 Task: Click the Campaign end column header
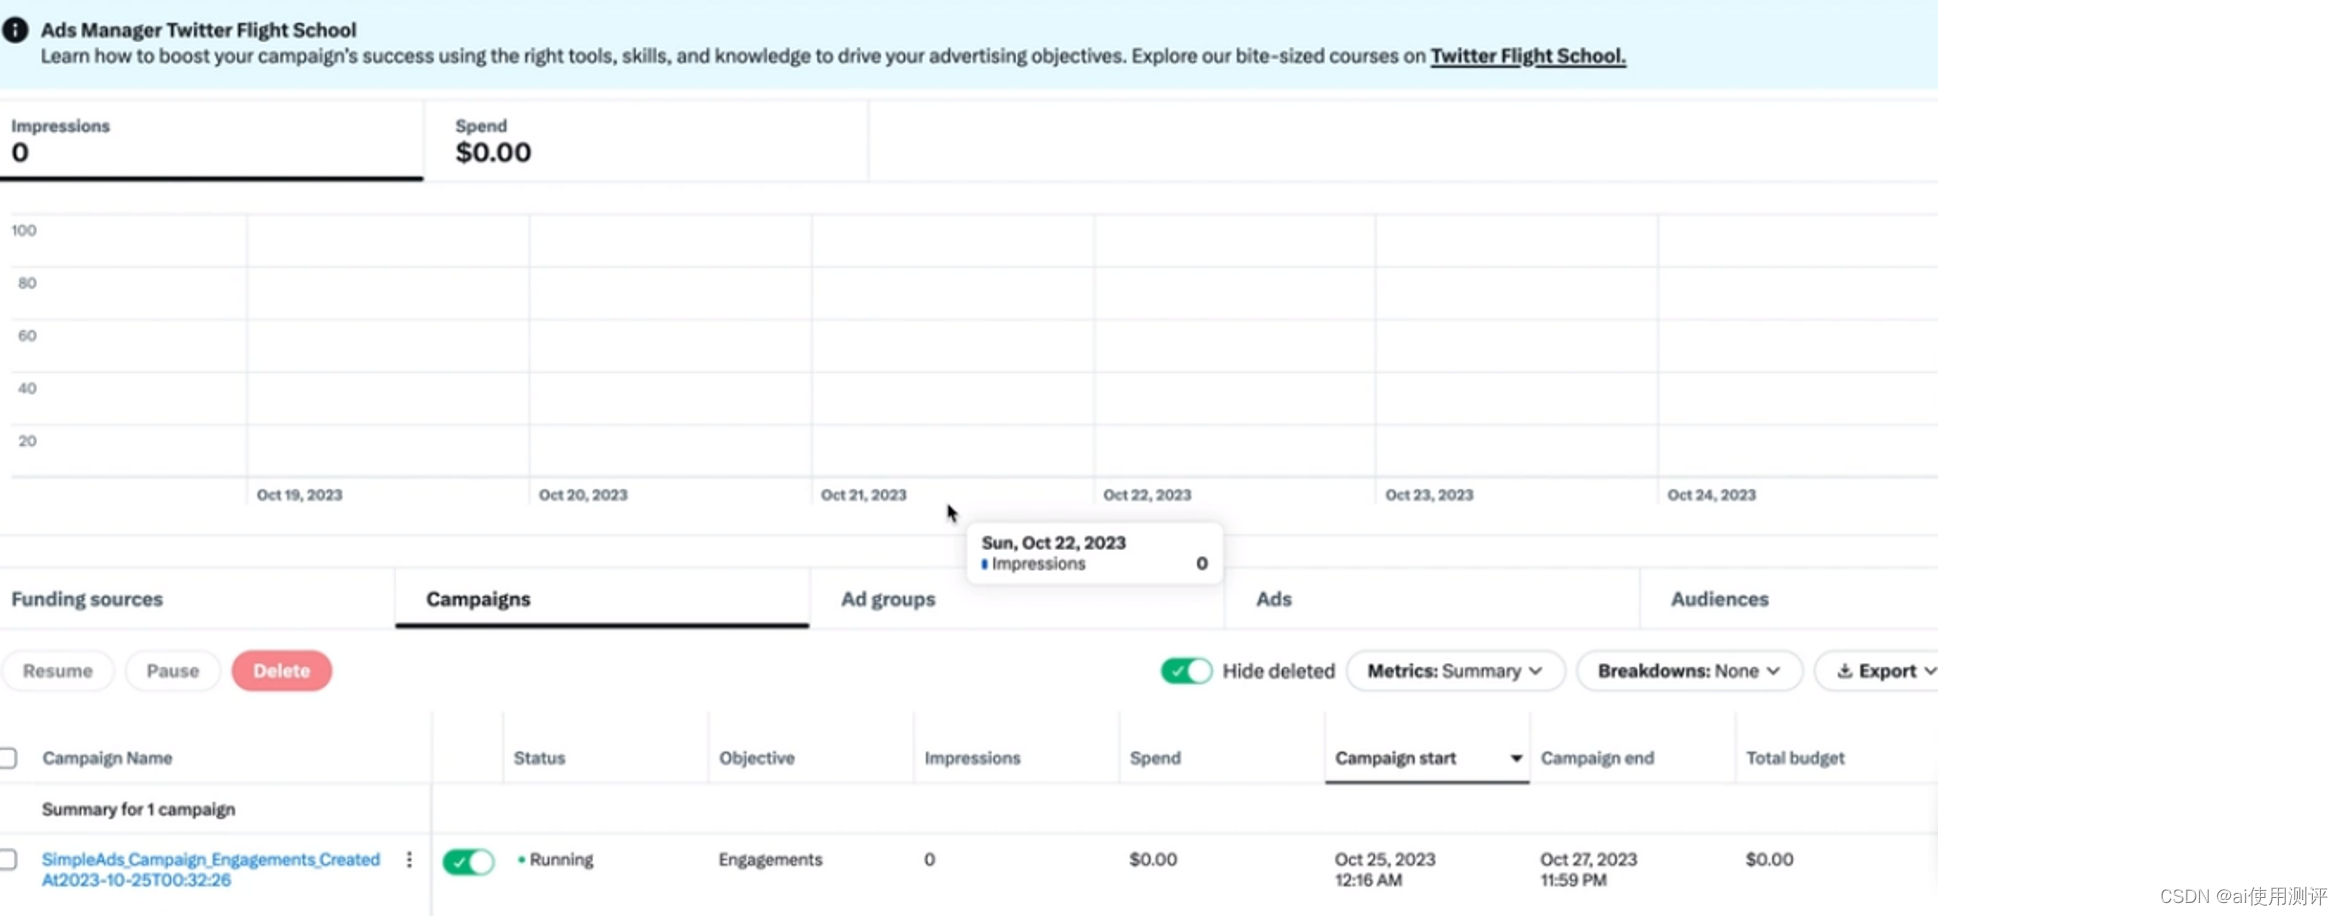click(x=1597, y=758)
